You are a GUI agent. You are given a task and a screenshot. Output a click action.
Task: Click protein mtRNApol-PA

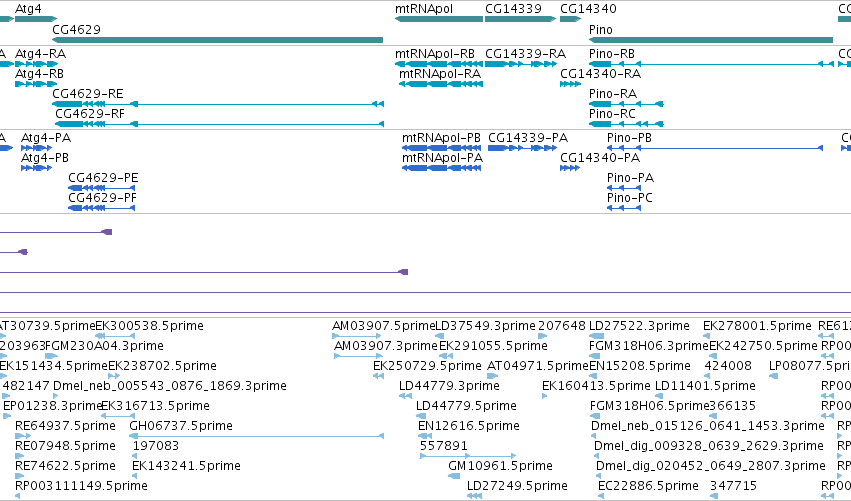[442, 158]
